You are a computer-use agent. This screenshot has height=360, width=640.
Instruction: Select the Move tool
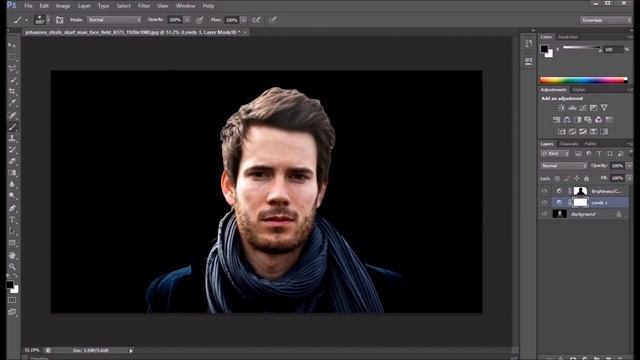tap(12, 44)
